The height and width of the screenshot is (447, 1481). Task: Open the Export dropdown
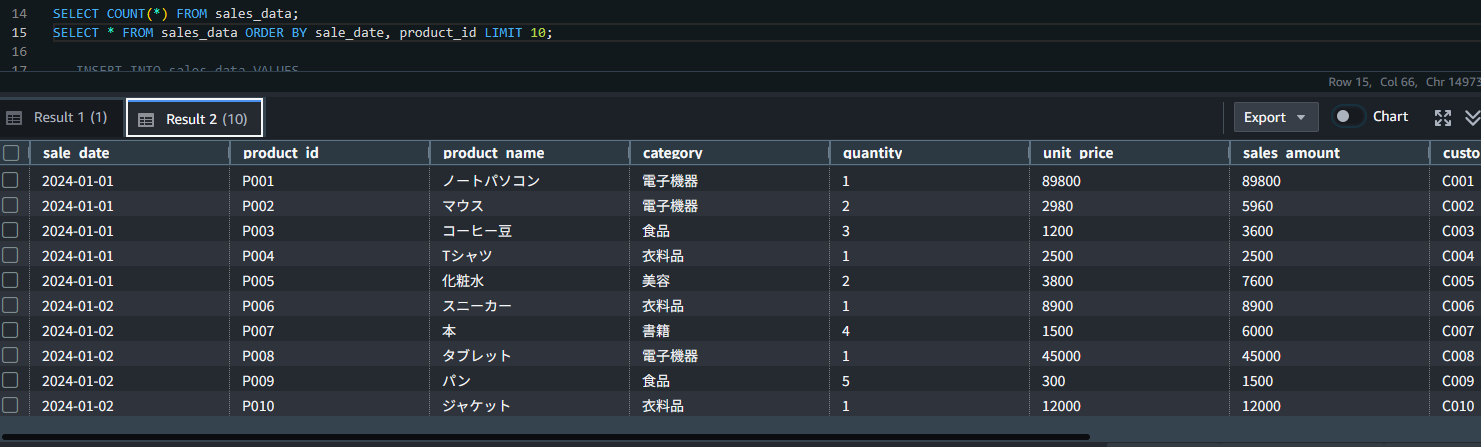point(1275,117)
